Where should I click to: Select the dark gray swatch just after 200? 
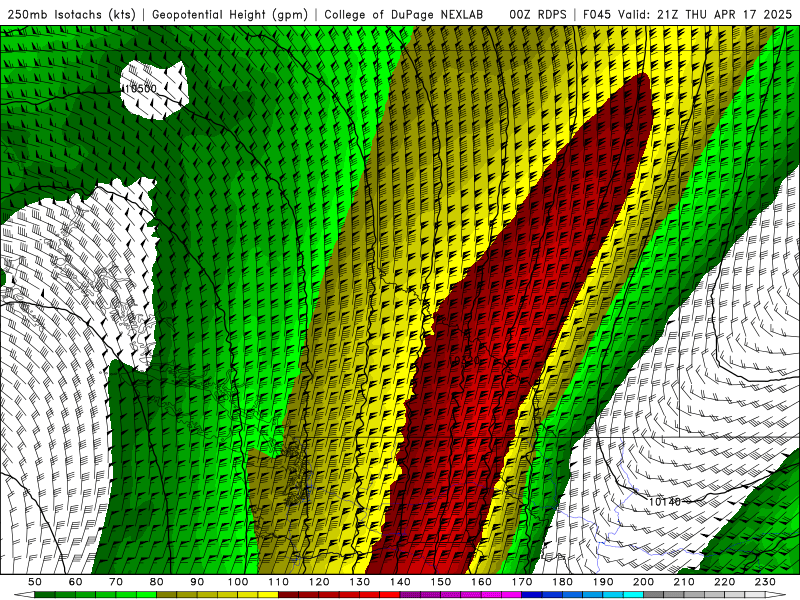point(654,594)
